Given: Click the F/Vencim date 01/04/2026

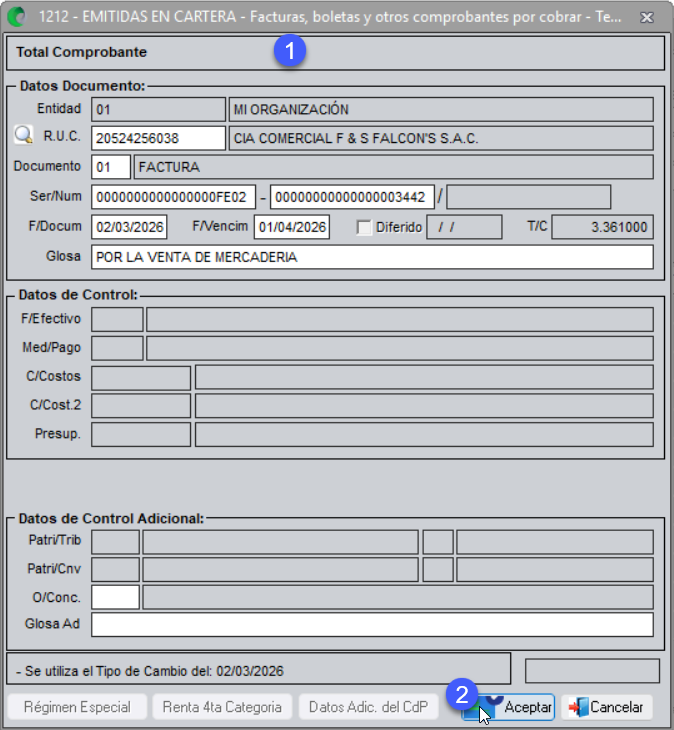Looking at the screenshot, I should 292,227.
